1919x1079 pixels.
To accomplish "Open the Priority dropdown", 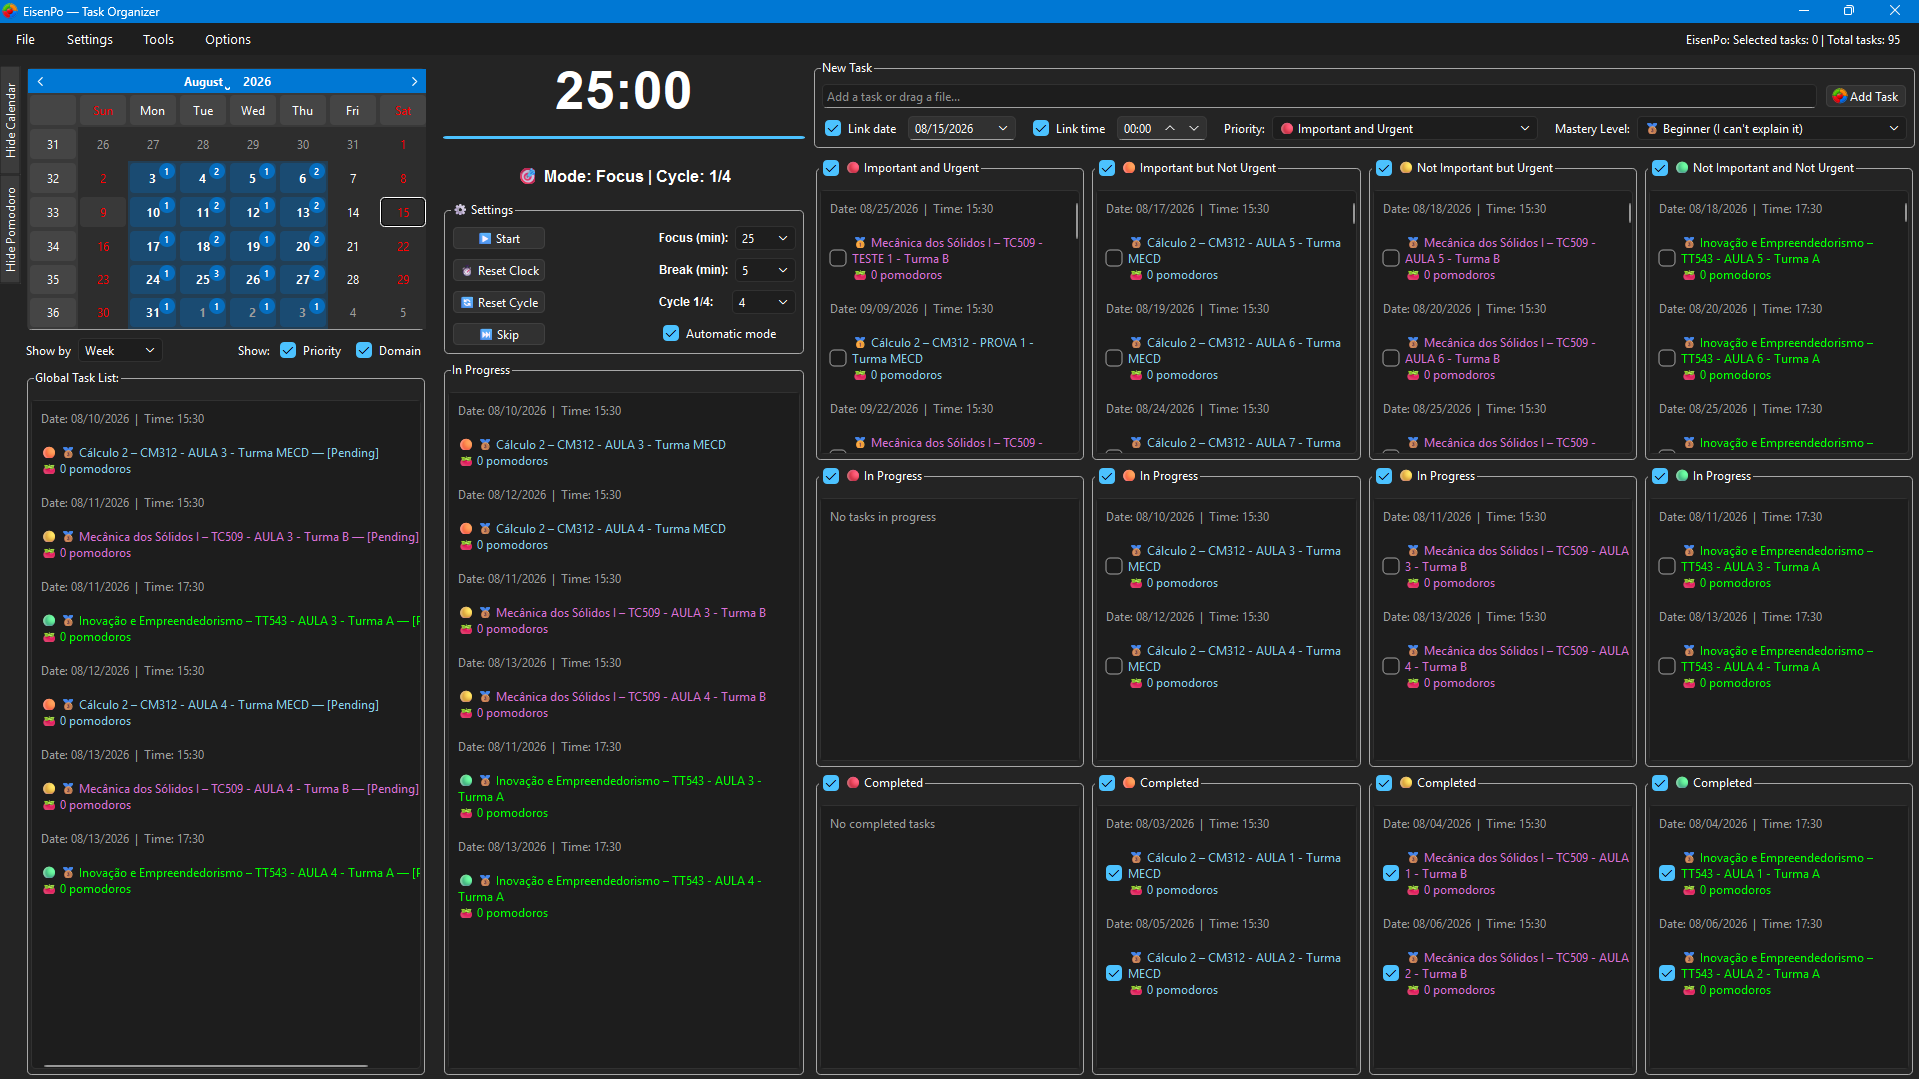I will 1405,129.
